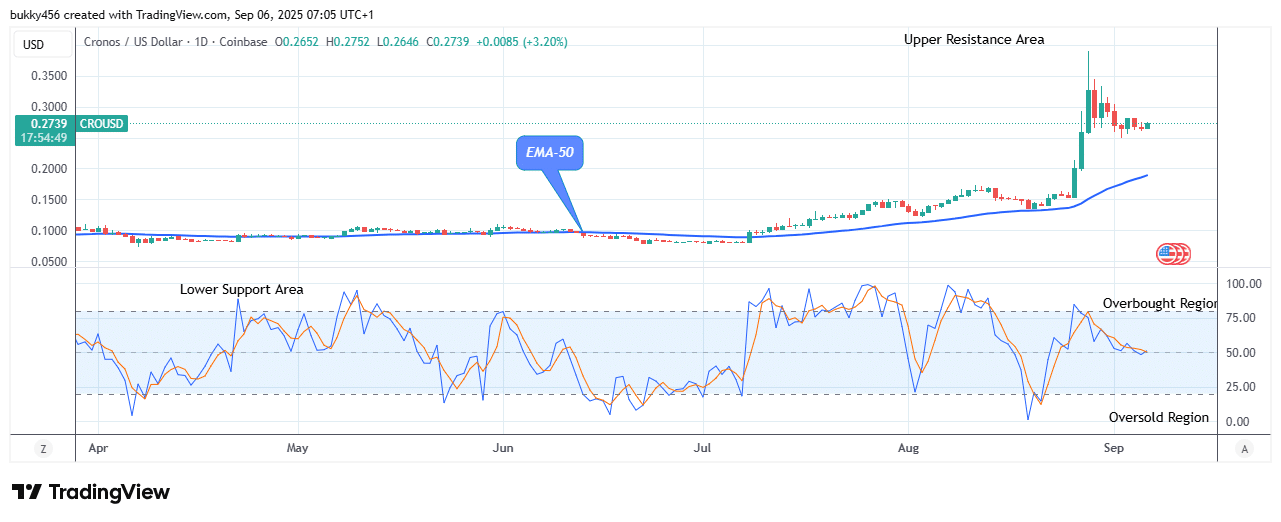Click the 0.2000 price axis value
The height and width of the screenshot is (522, 1281).
49,169
